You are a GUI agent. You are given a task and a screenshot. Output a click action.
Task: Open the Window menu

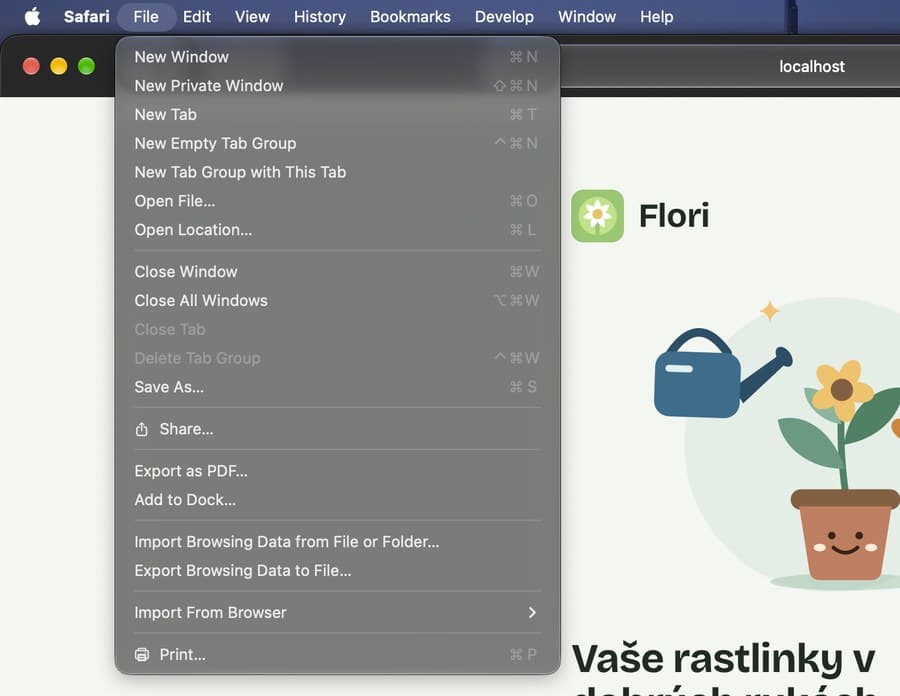tap(587, 17)
